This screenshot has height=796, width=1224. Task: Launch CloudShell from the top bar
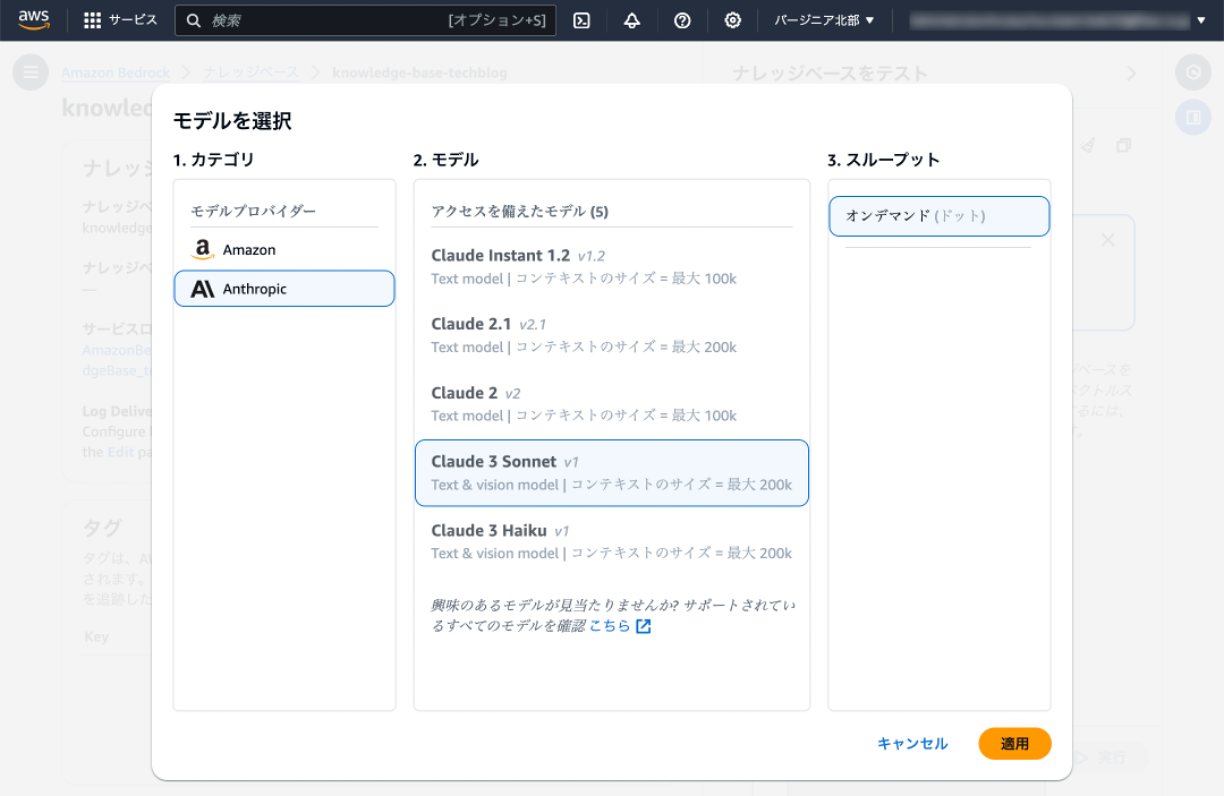coord(581,20)
